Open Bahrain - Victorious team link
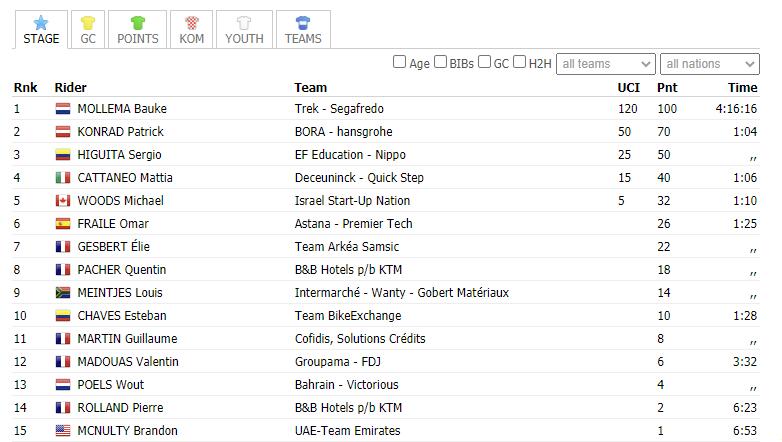Screen dimensions: 782x442 [347, 385]
